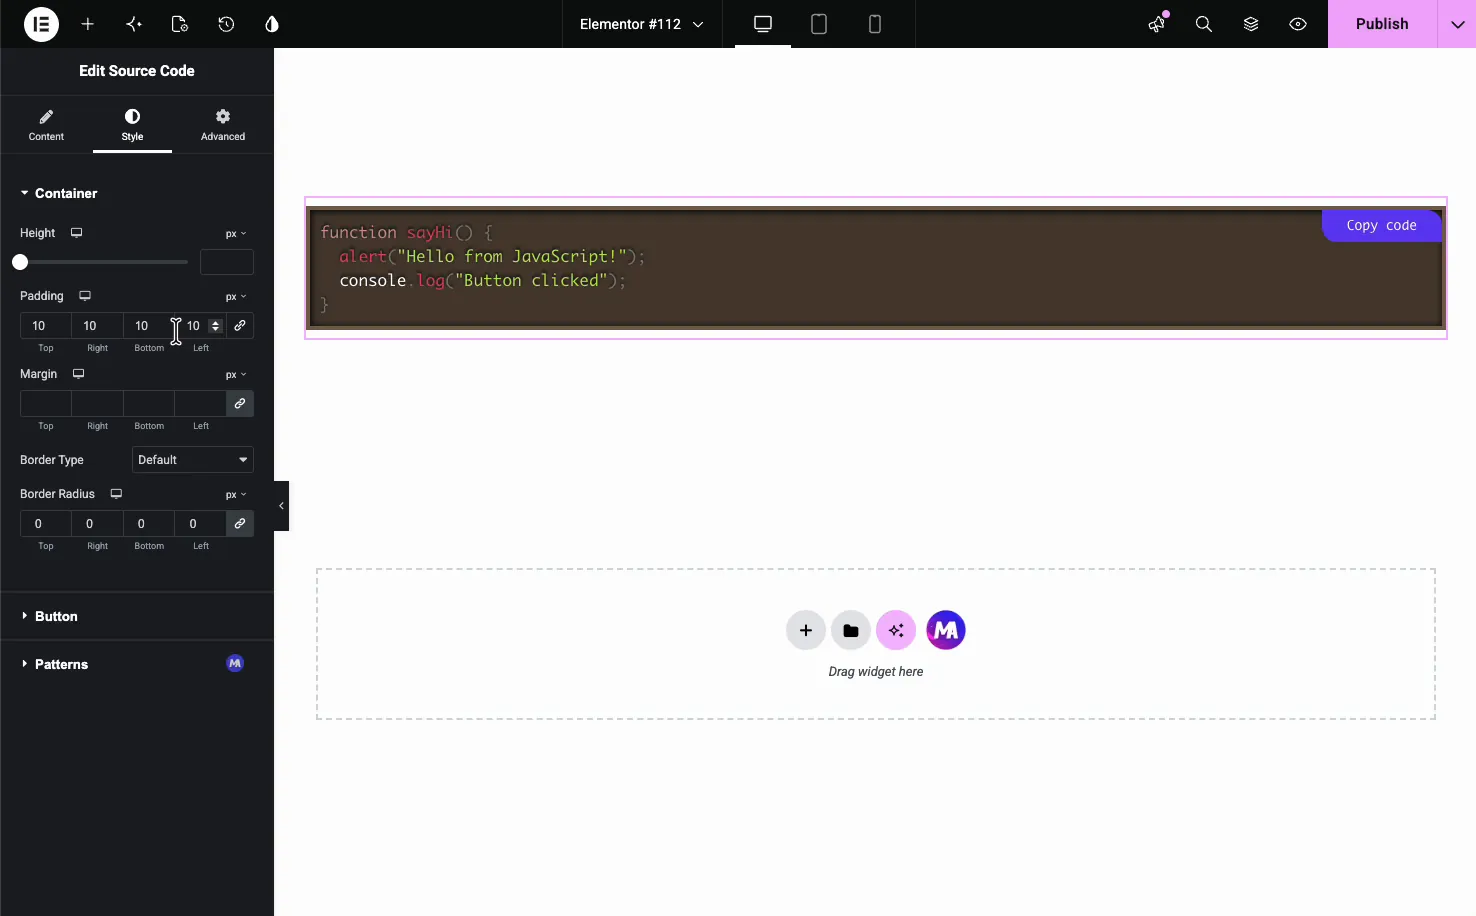This screenshot has height=916, width=1476.
Task: Click the Height slider handle
Action: click(20, 262)
